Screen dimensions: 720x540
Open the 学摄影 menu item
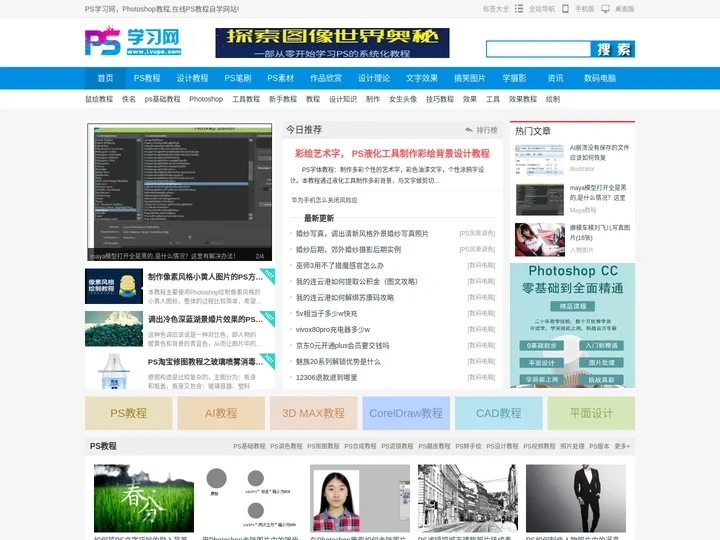coord(514,78)
